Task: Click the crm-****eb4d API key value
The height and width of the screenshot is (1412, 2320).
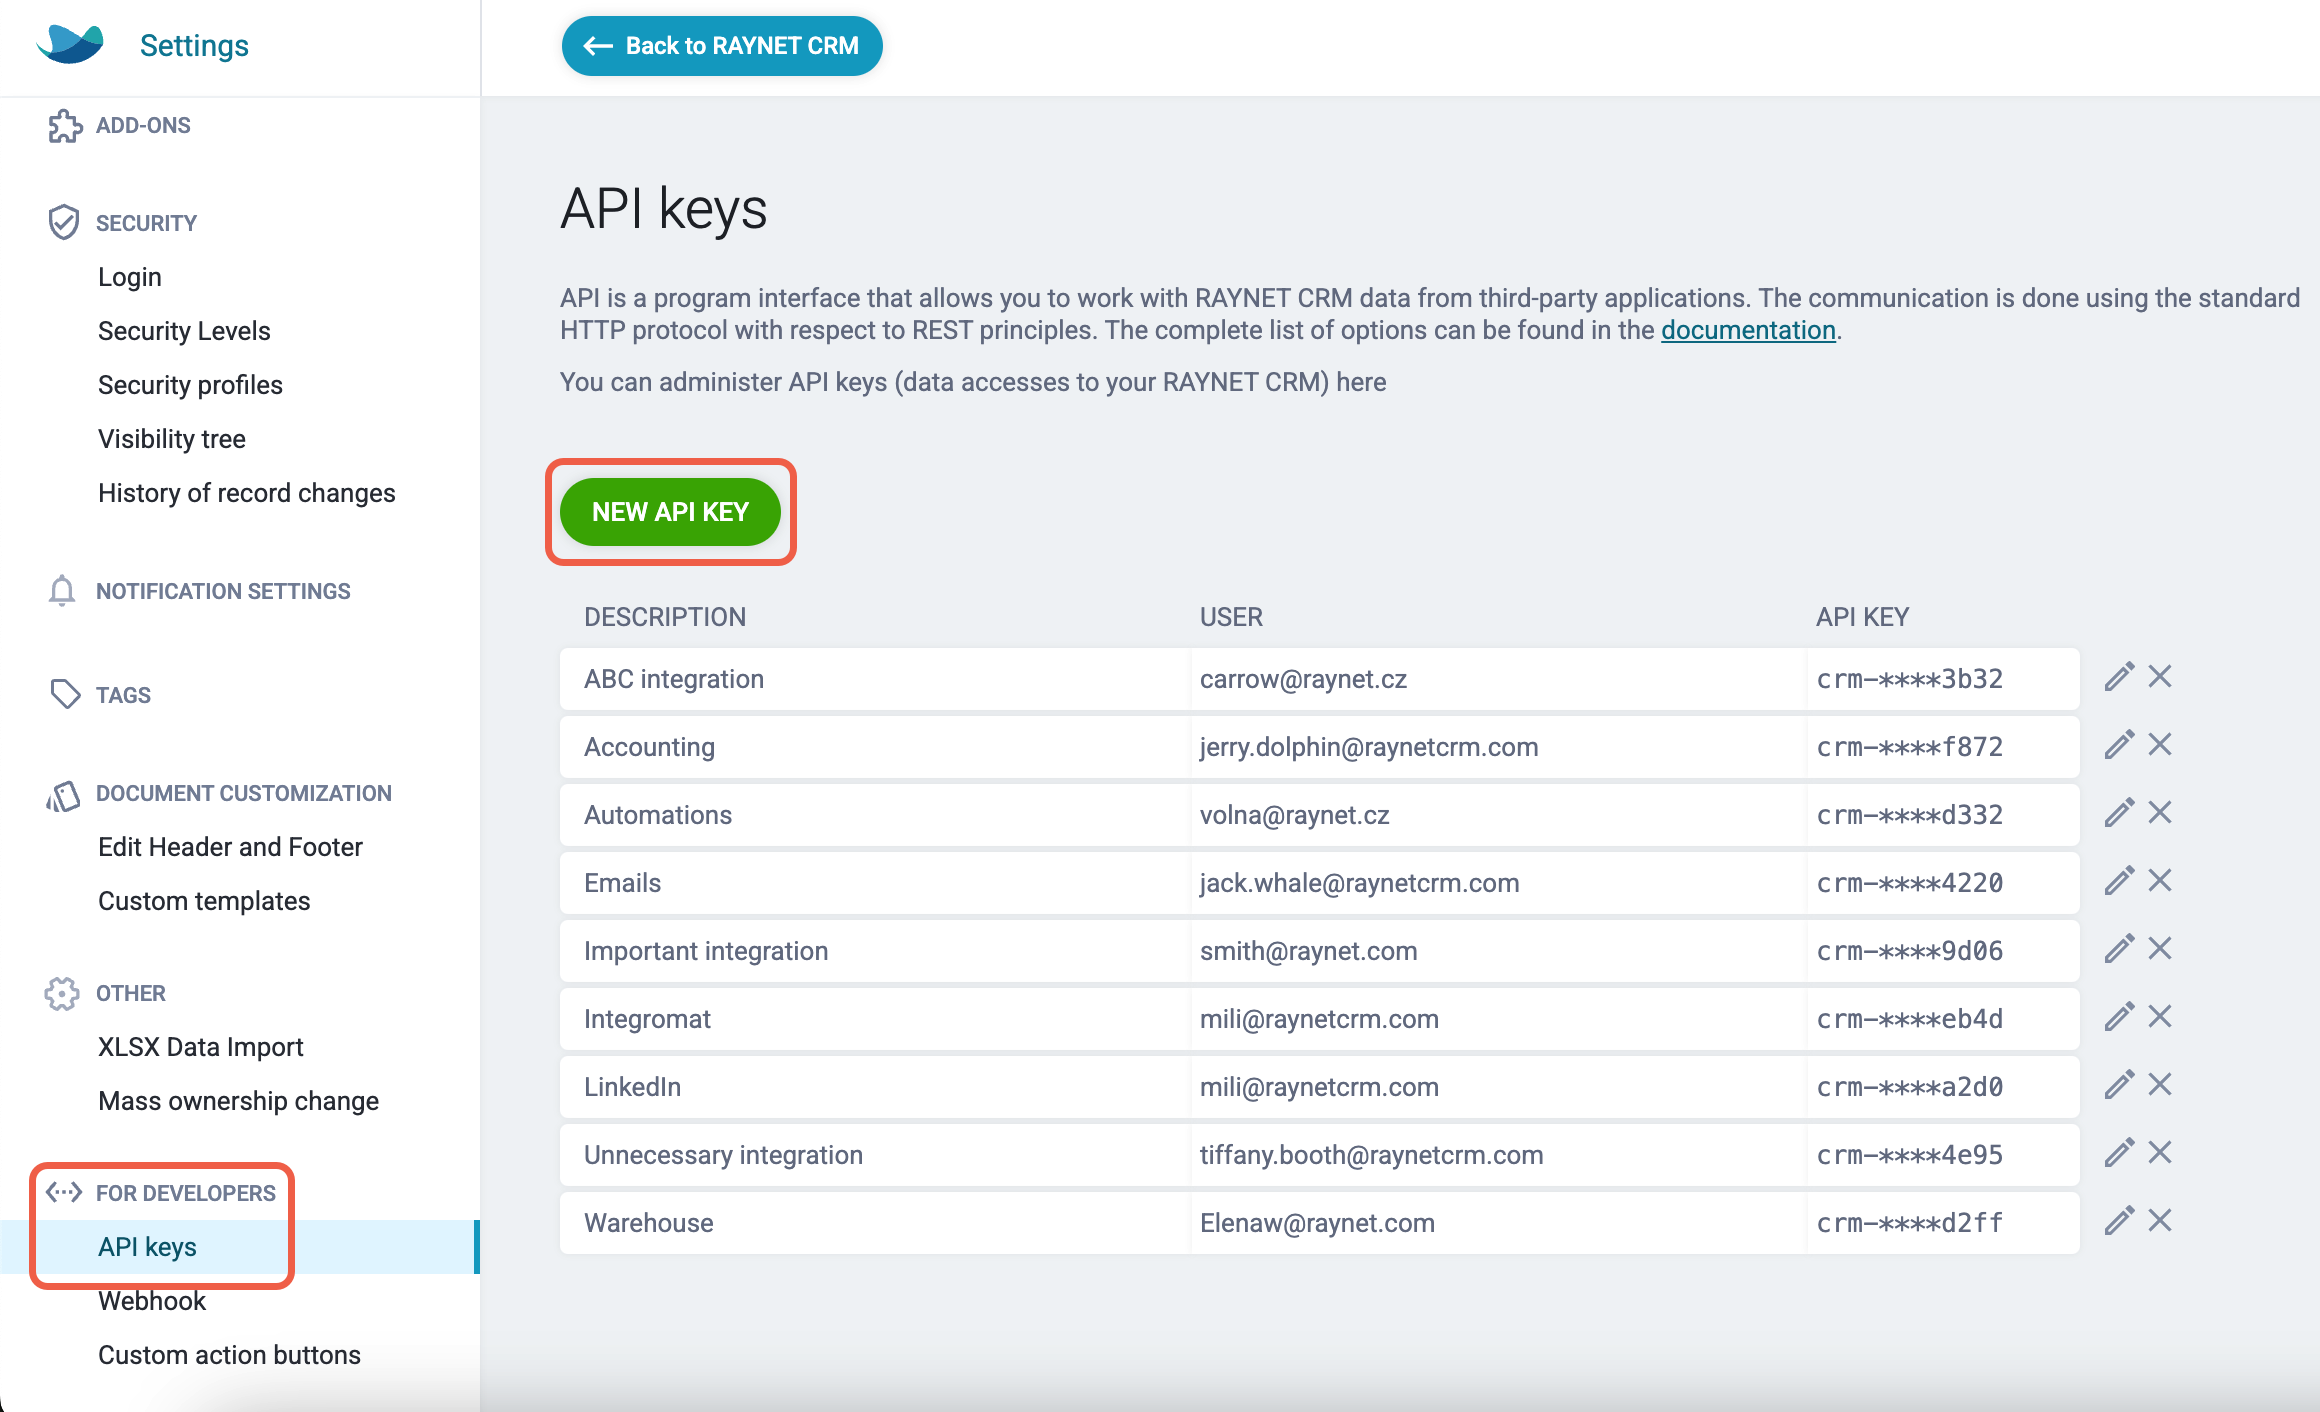Action: pos(1910,1019)
